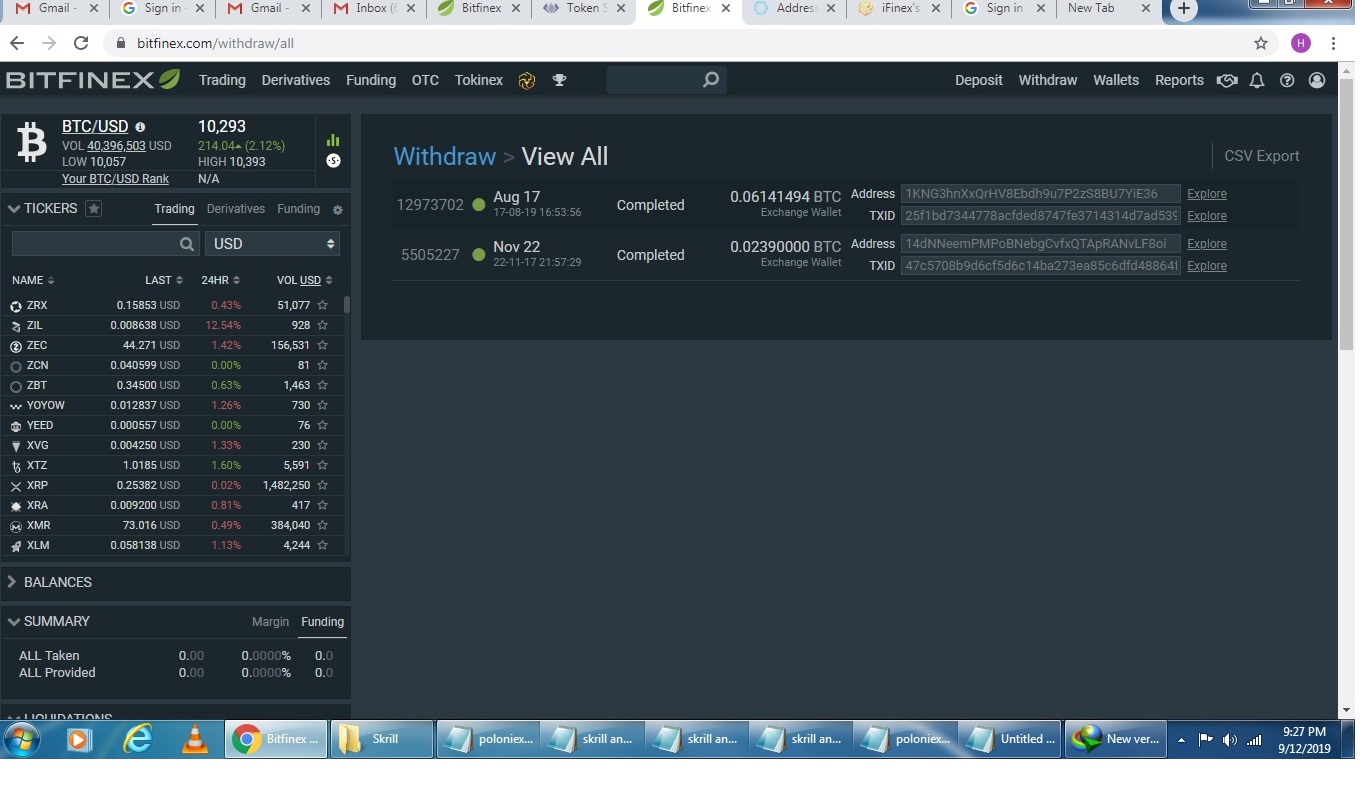
Task: Bookmark this page with the star icon
Action: 1261,43
